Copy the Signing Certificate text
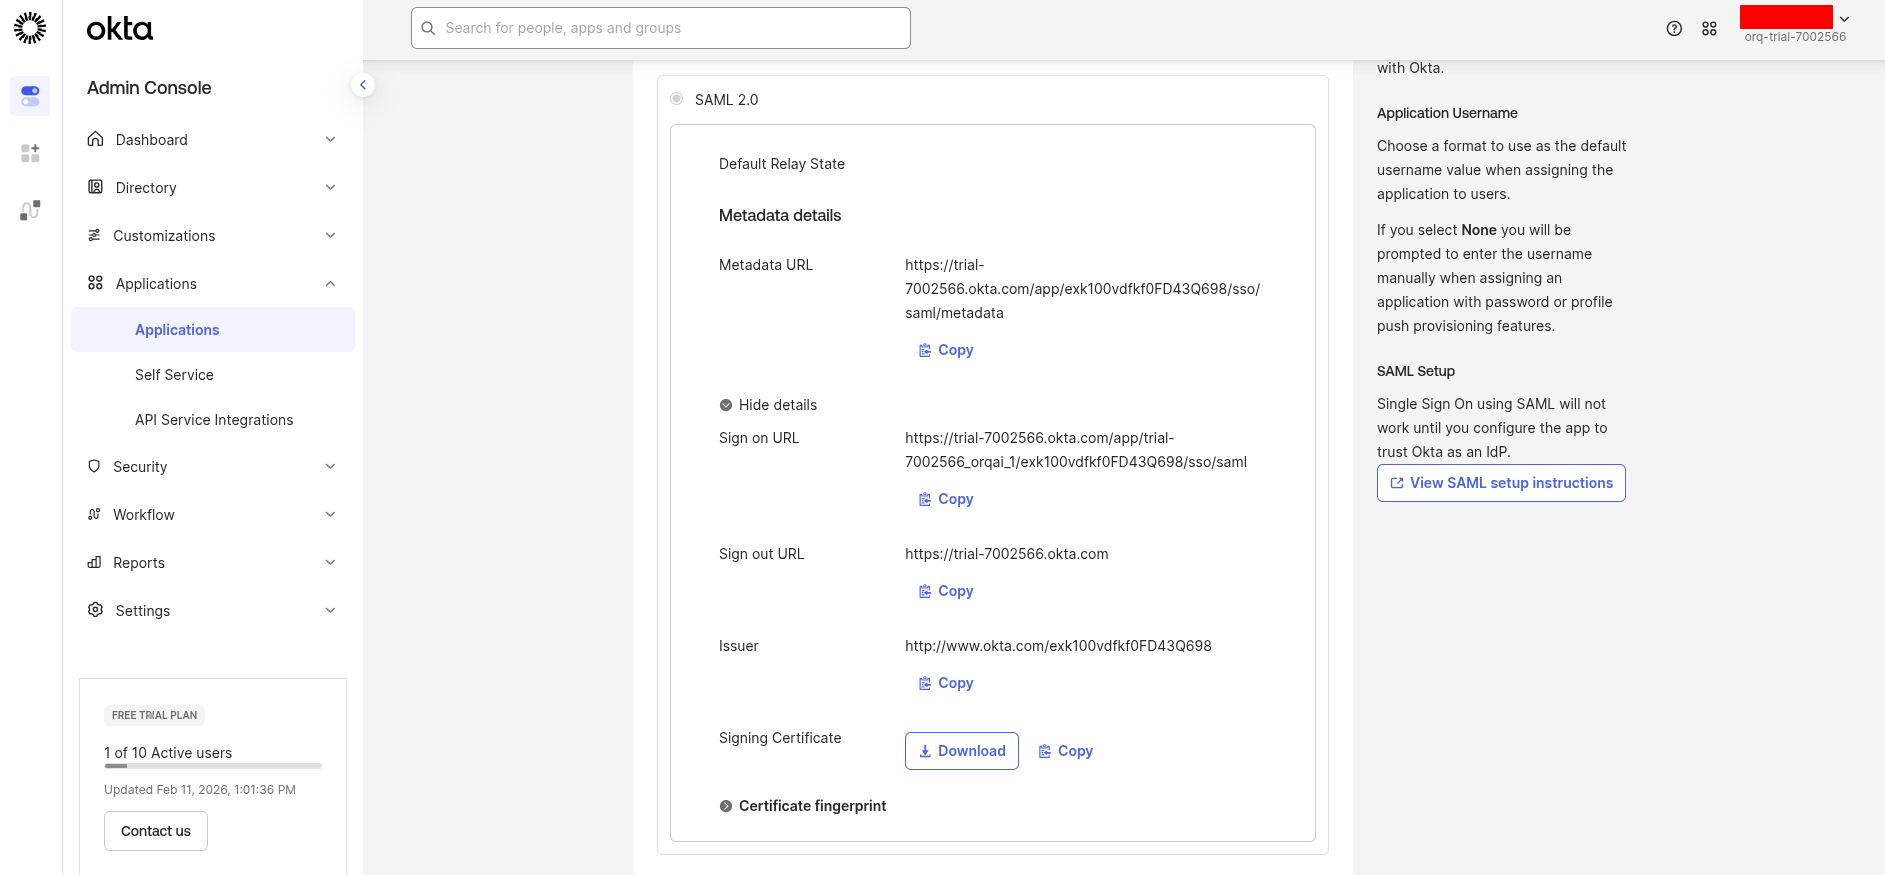Image resolution: width=1885 pixels, height=875 pixels. tap(1066, 751)
